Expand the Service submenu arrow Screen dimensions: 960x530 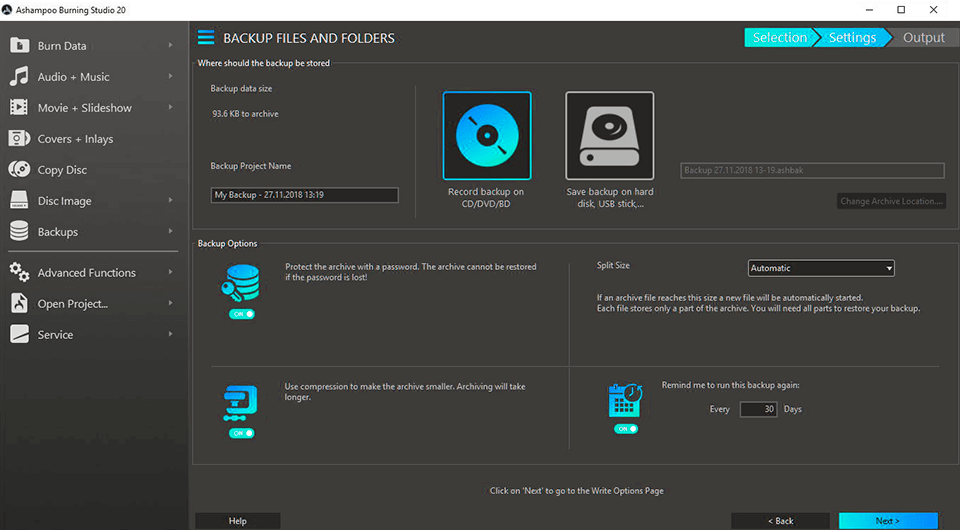click(170, 334)
